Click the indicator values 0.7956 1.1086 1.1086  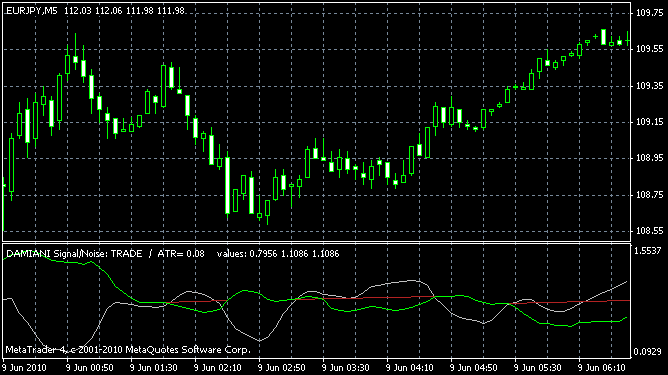click(278, 254)
